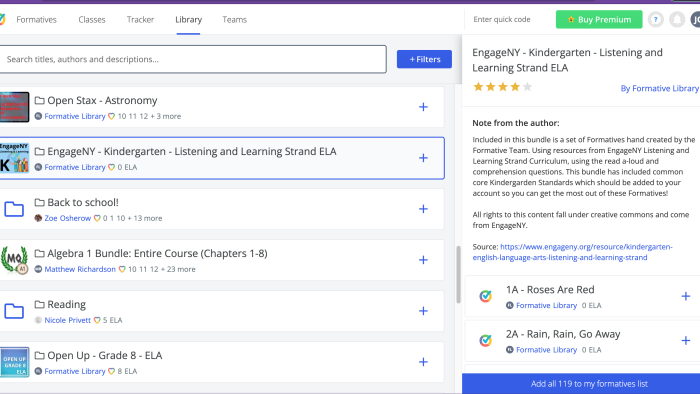This screenshot has height=394, width=700.
Task: Click the Open Up Grade 8 thumbnail
Action: click(x=14, y=362)
